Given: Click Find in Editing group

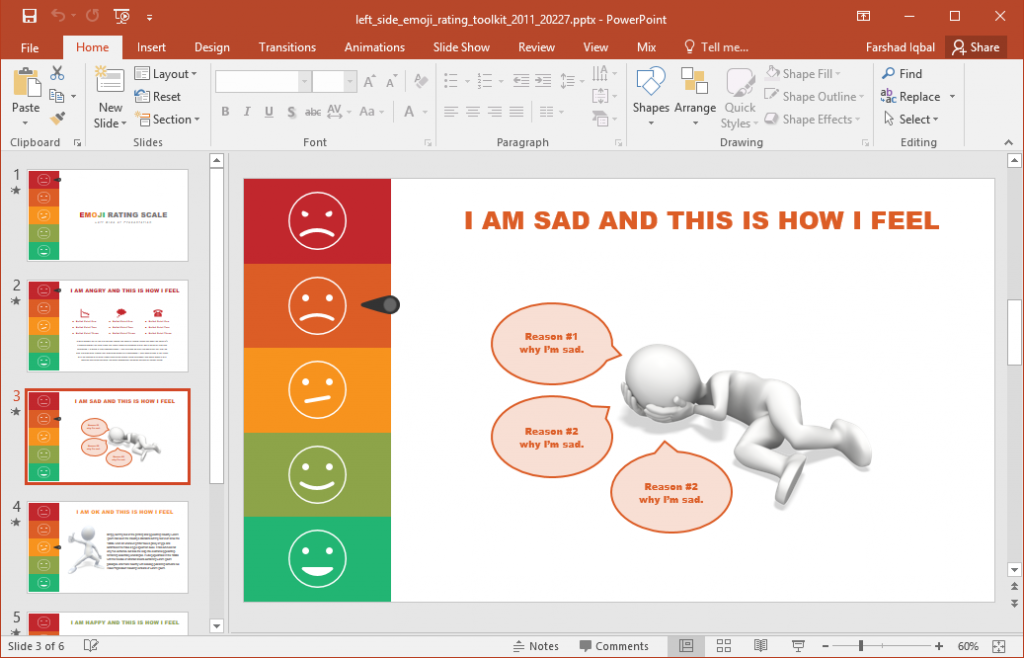Looking at the screenshot, I should pos(902,74).
